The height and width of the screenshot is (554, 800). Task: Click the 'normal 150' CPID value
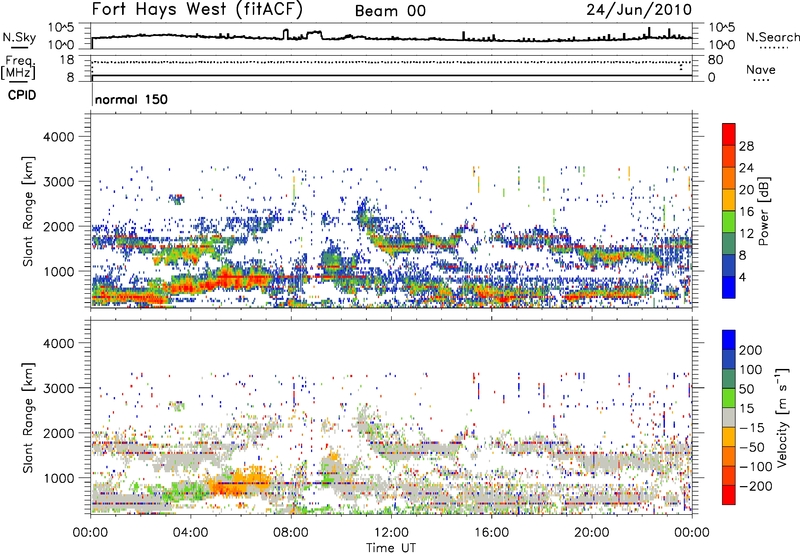tap(131, 99)
